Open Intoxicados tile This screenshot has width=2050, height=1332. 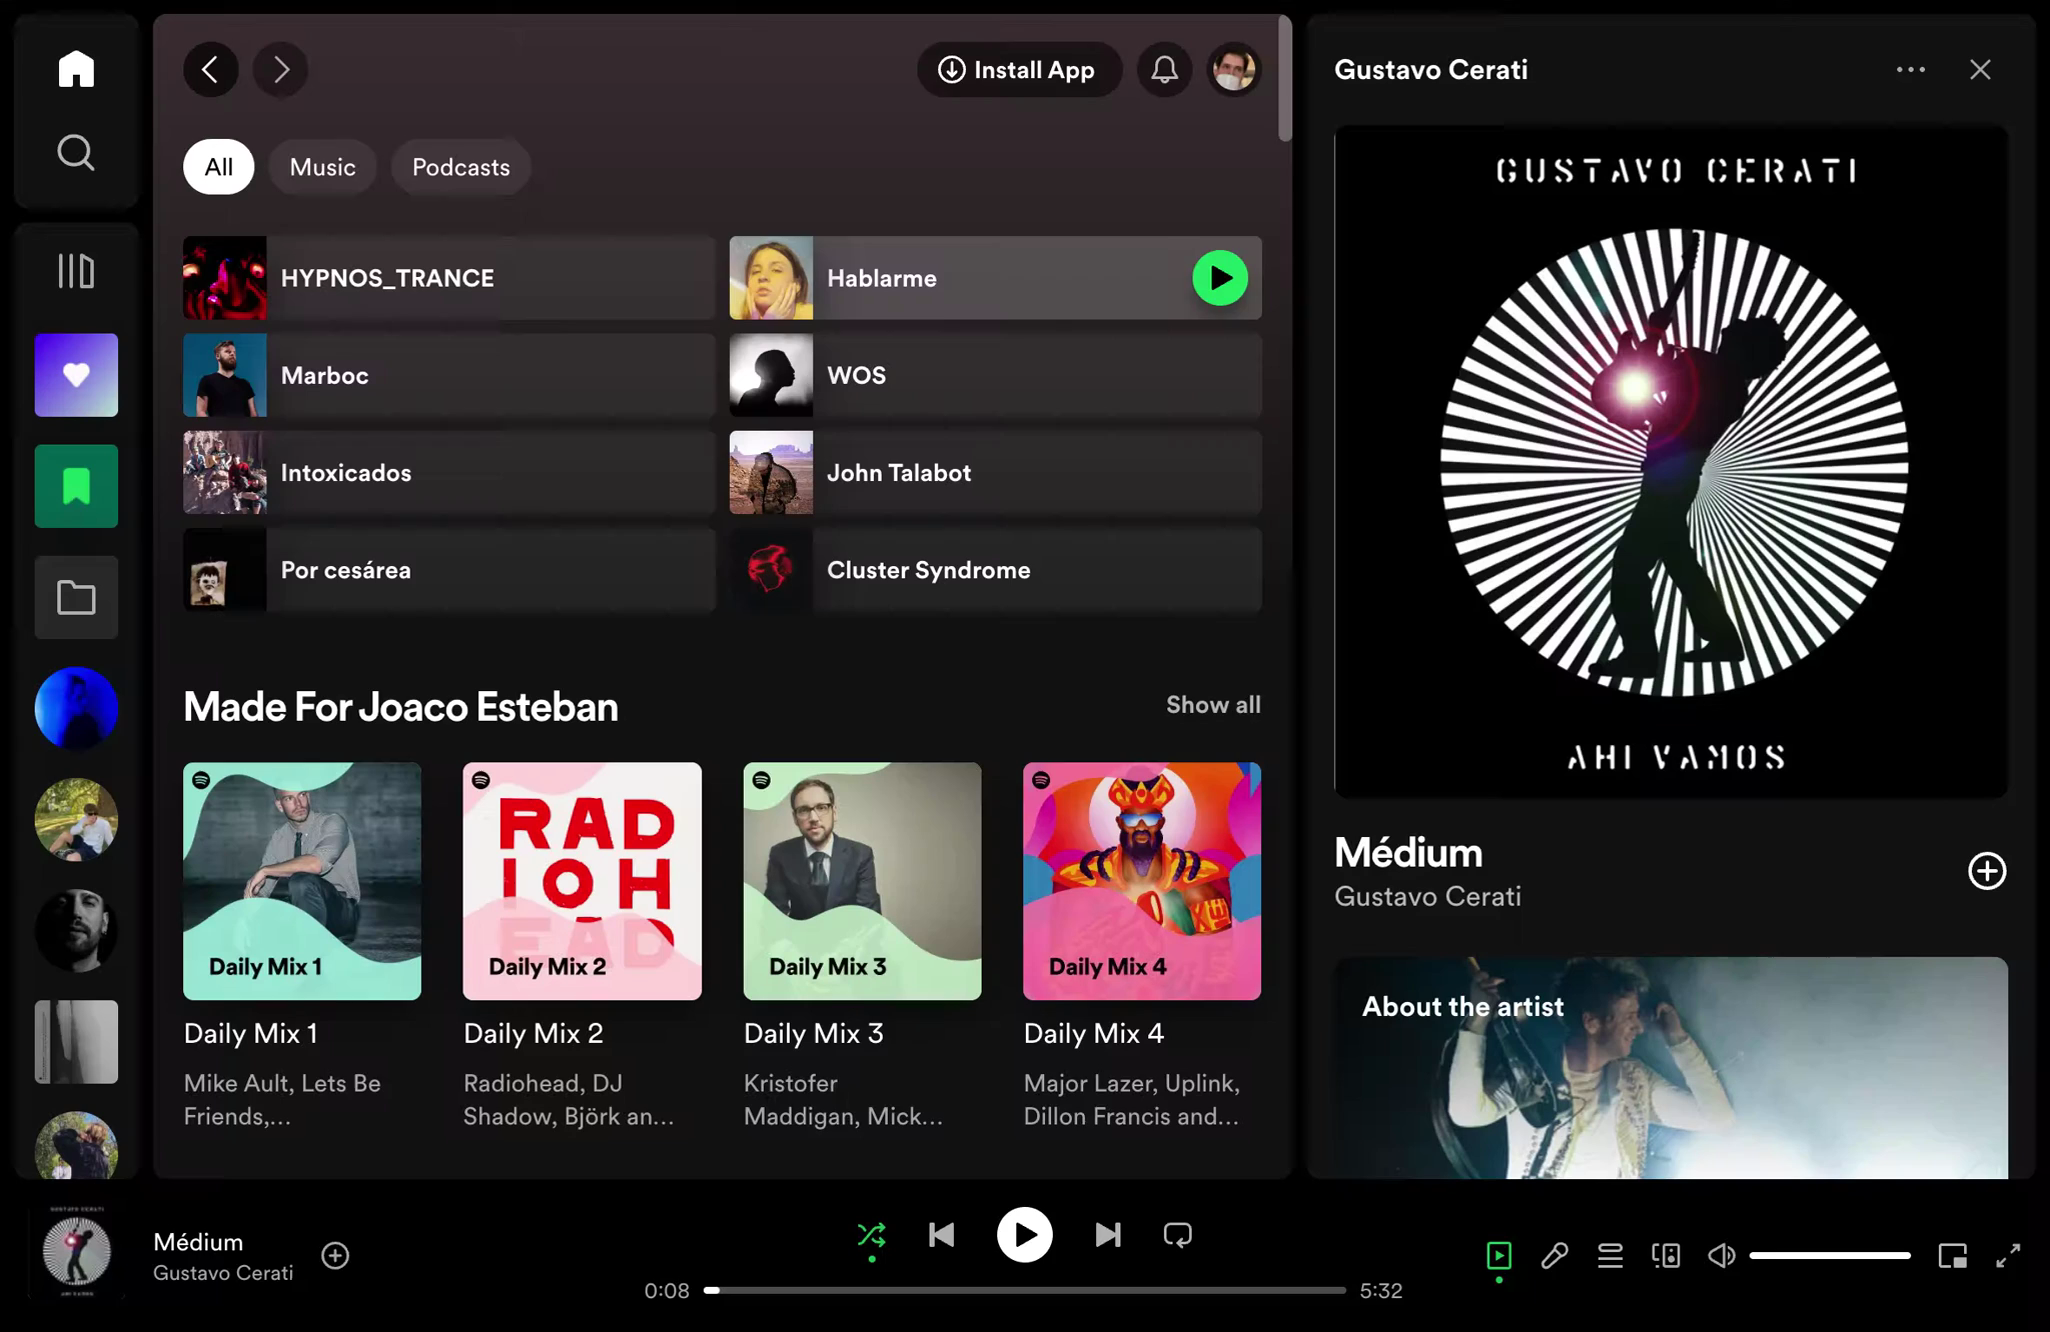449,472
